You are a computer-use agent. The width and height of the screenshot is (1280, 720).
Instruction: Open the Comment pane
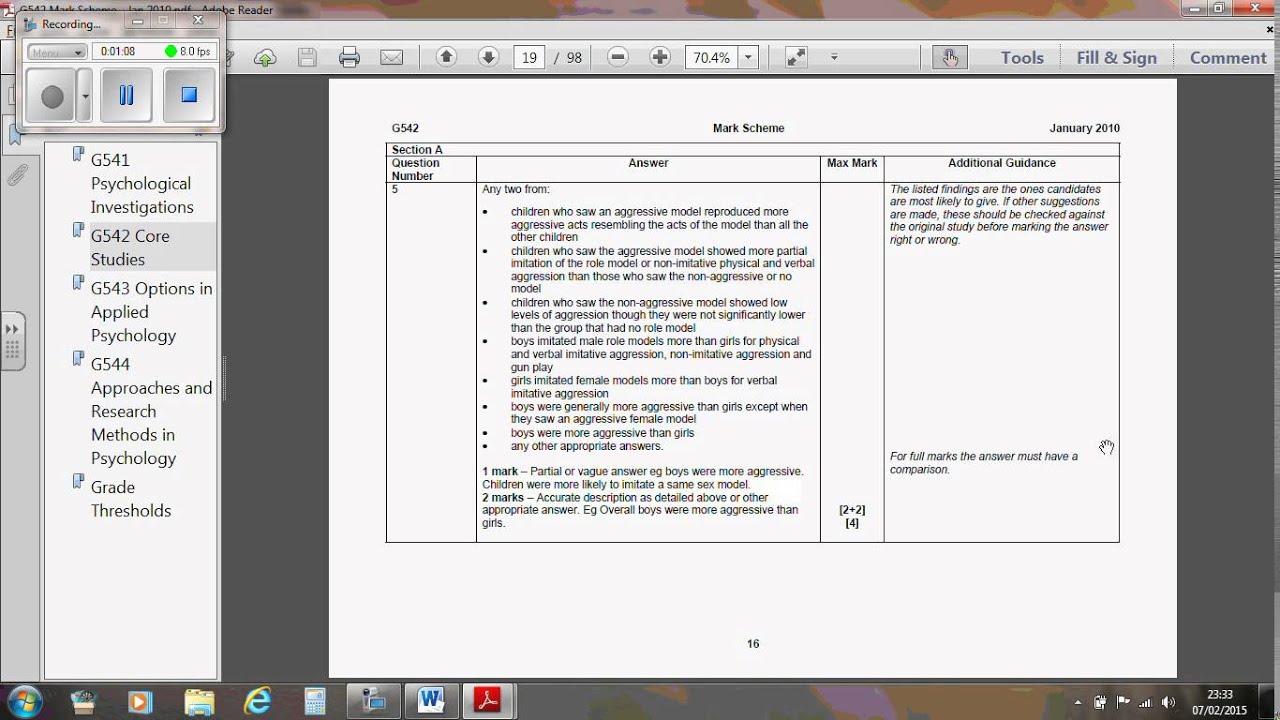[x=1228, y=58]
